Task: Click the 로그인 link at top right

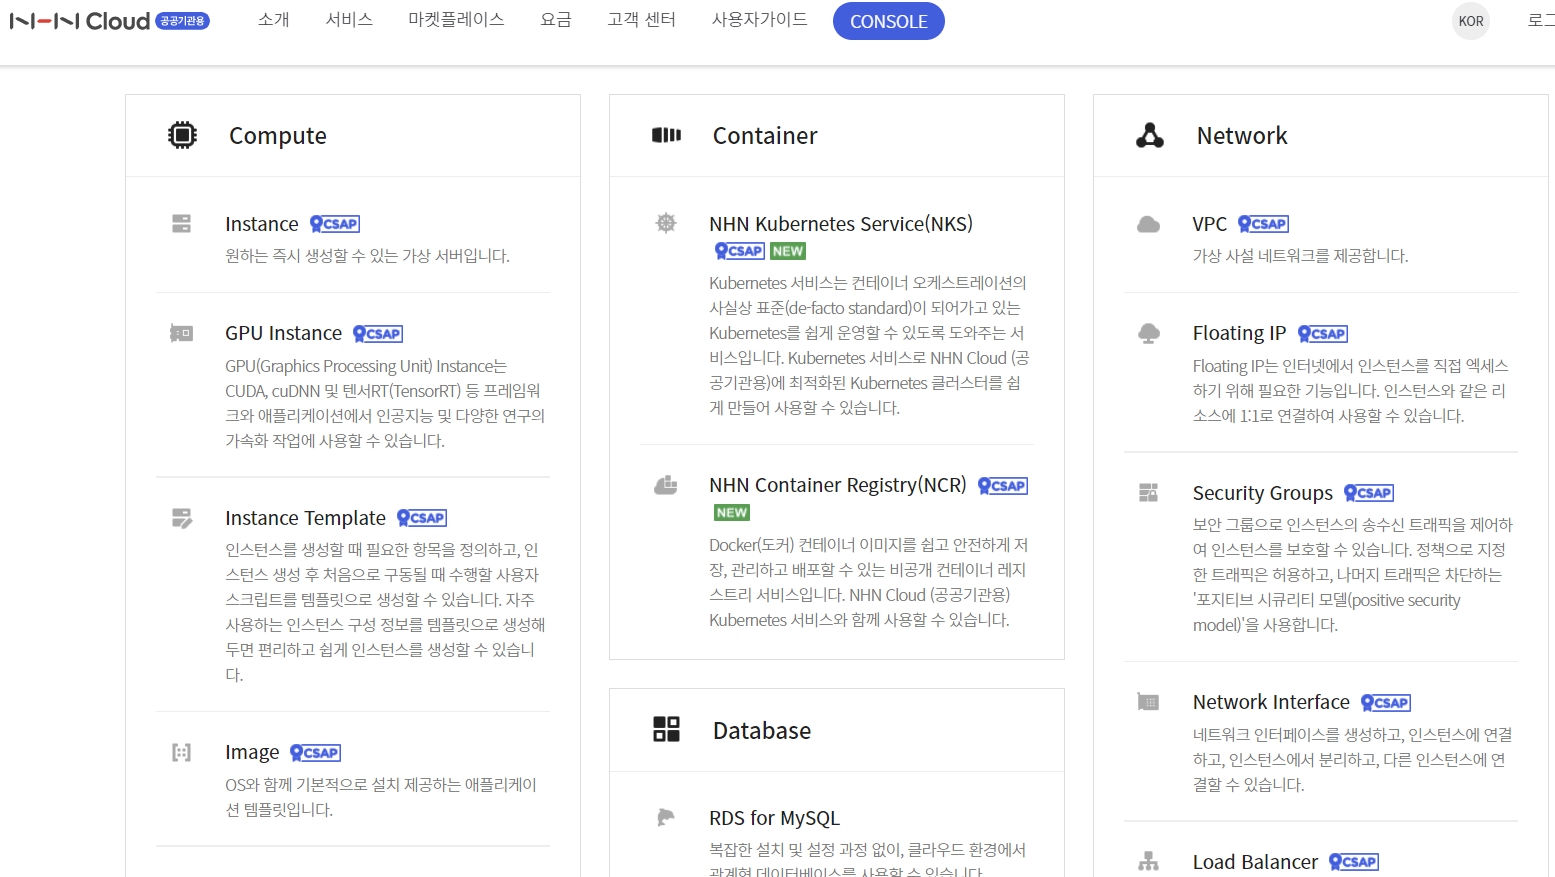Action: 1541,20
